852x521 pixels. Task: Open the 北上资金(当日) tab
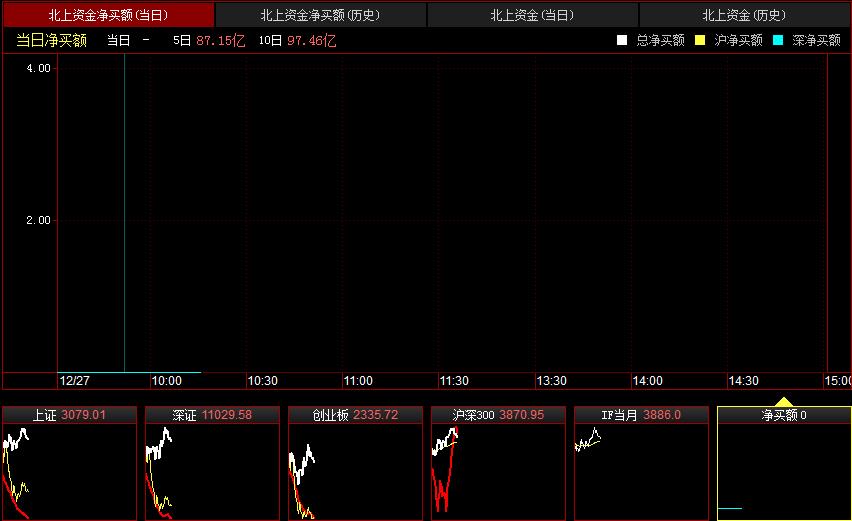tap(532, 15)
